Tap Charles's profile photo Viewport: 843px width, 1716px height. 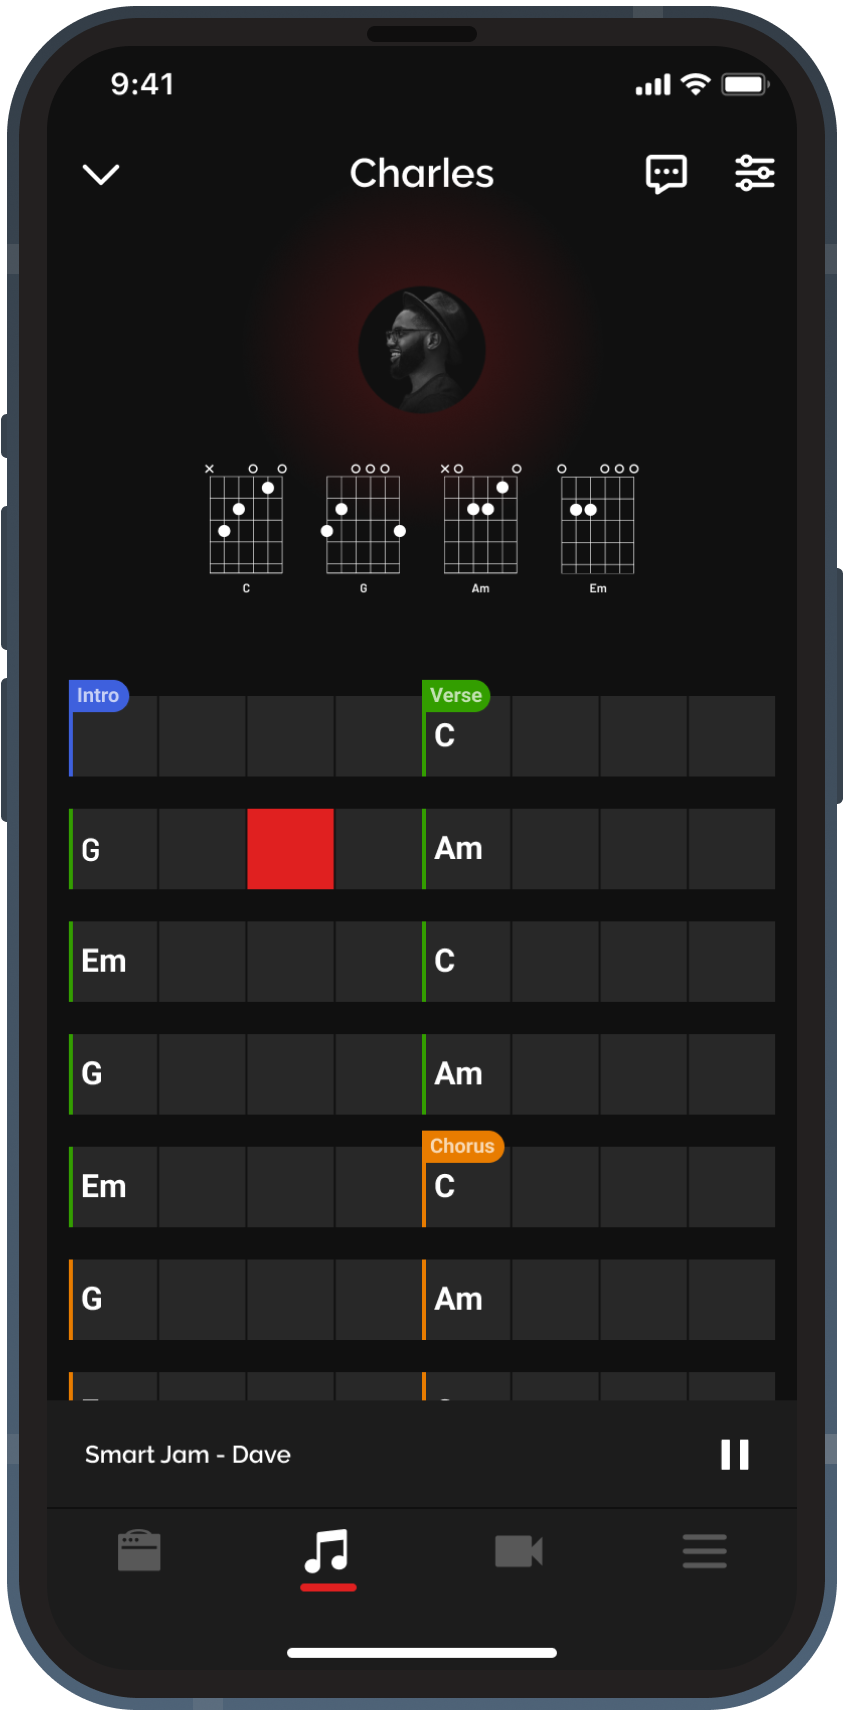pos(422,350)
